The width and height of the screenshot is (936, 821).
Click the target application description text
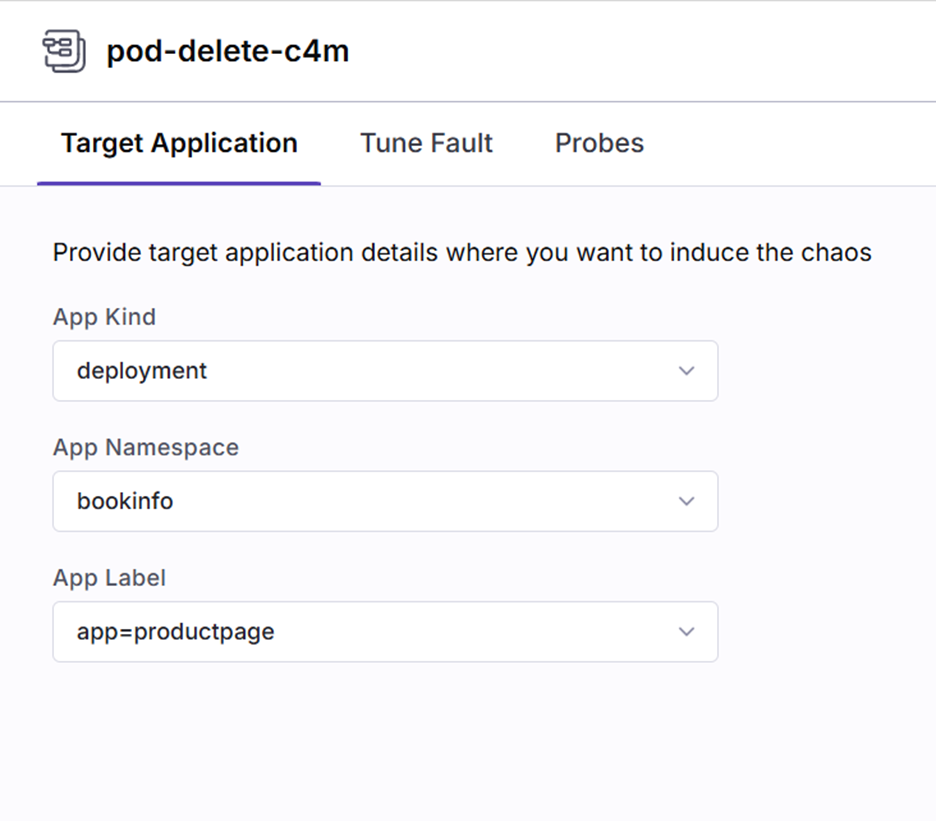[x=462, y=252]
